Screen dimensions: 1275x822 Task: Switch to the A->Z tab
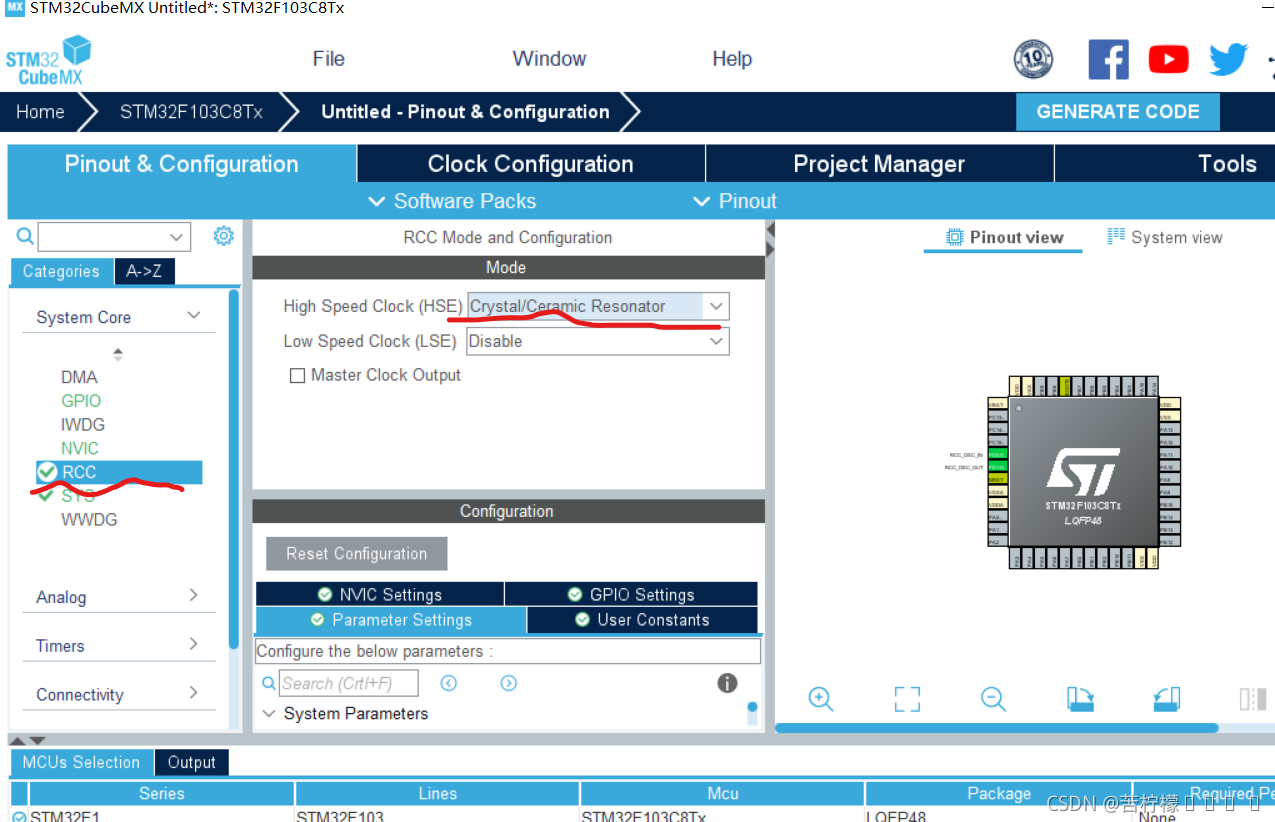[x=144, y=271]
